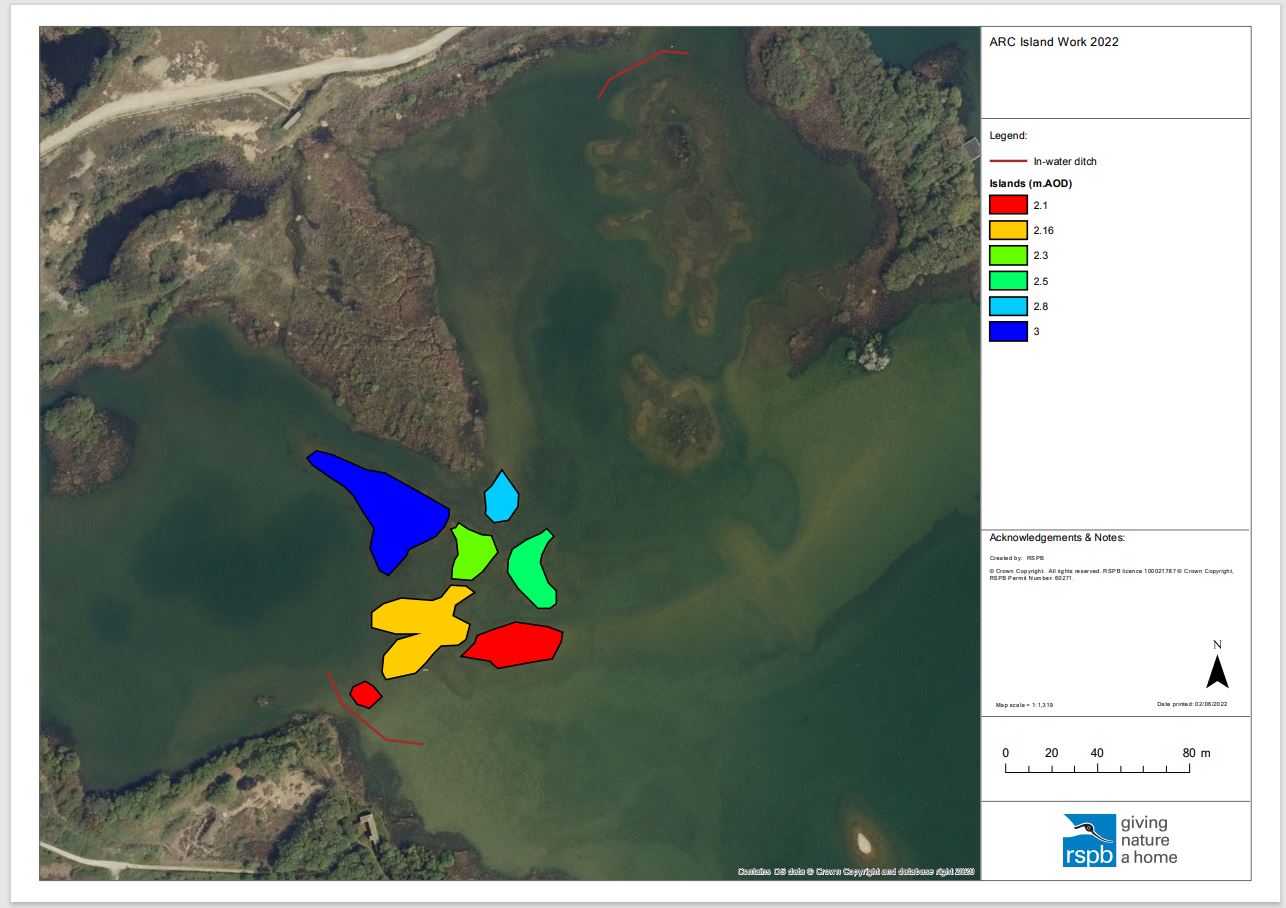Click the "Islands (m.AOD)" legend heading
The width and height of the screenshot is (1286, 908).
coord(1030,184)
